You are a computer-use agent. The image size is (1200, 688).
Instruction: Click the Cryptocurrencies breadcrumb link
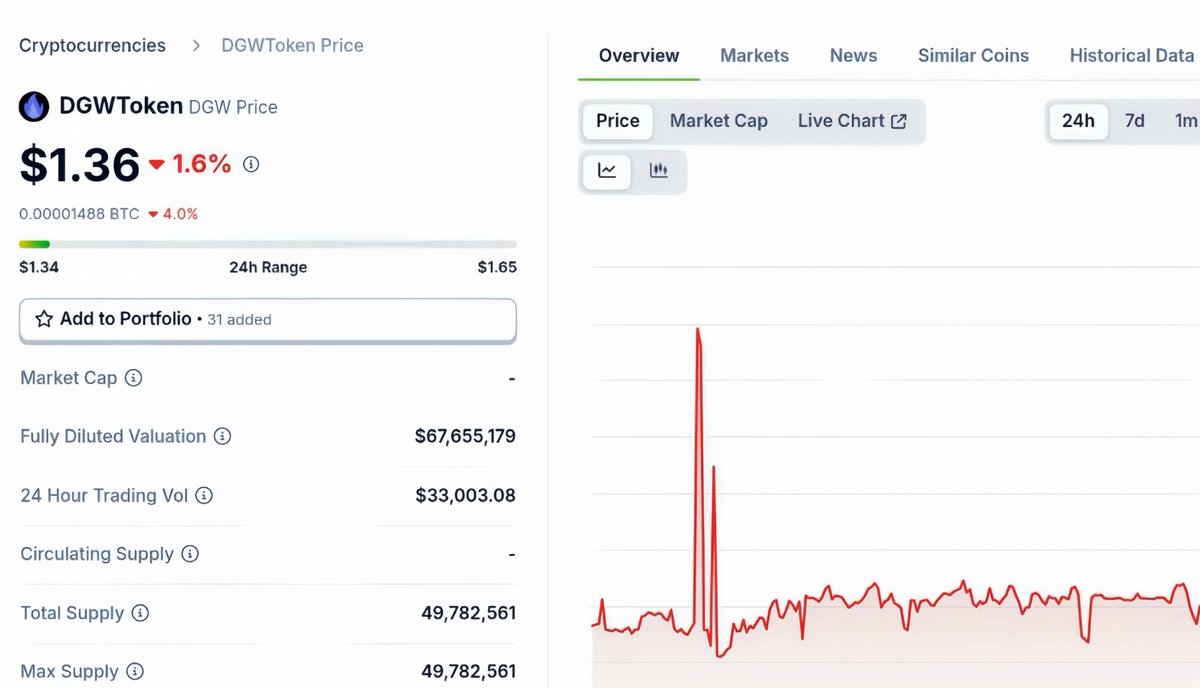92,45
